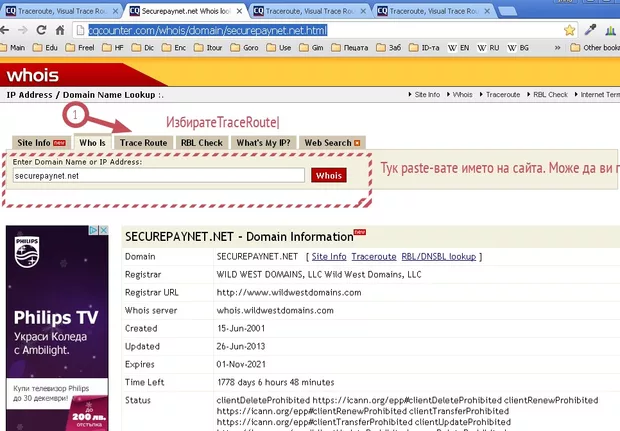
Task: Click the bar chart extension icon
Action: tap(610, 30)
